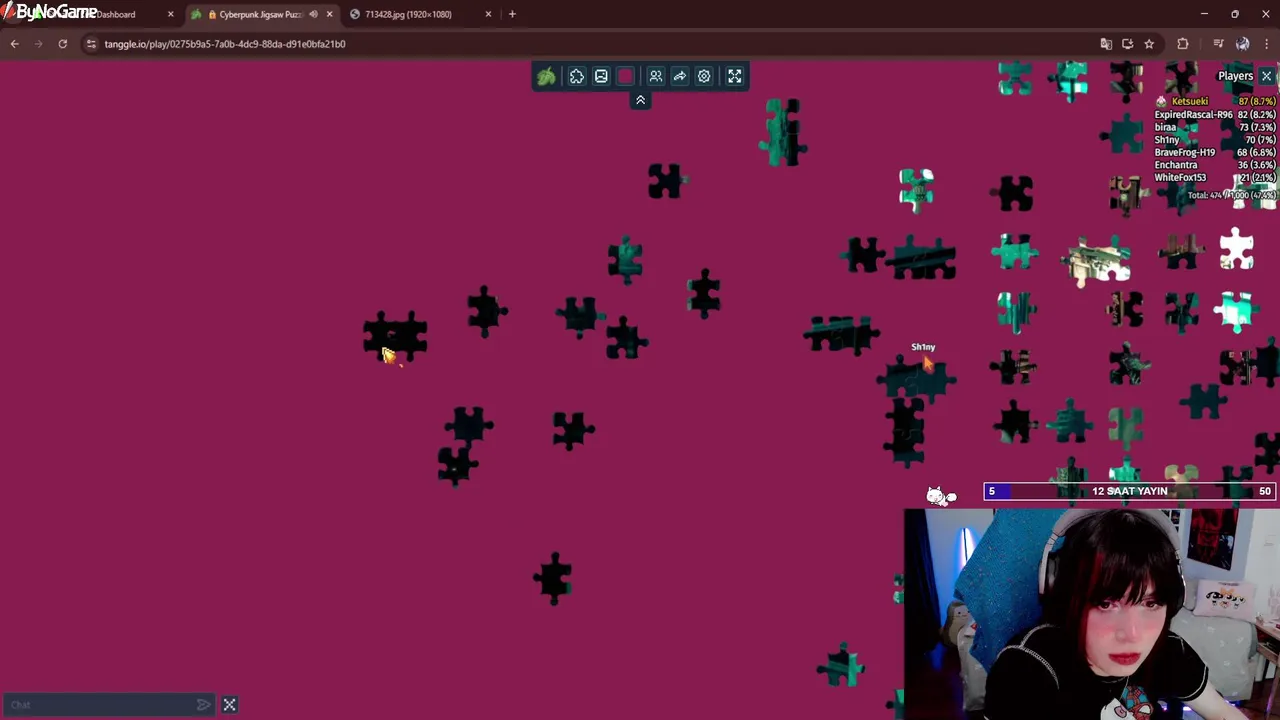This screenshot has width=1280, height=720.
Task: Click the white puzzle piece
Action: coord(1236,248)
